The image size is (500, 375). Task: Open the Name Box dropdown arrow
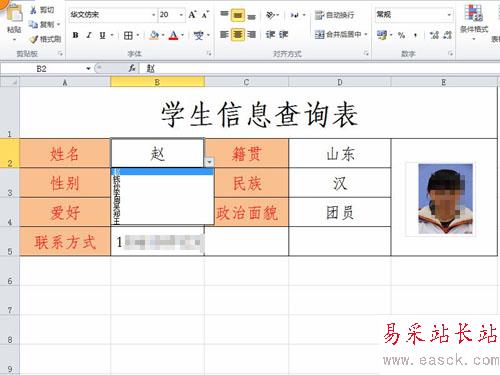(88, 69)
